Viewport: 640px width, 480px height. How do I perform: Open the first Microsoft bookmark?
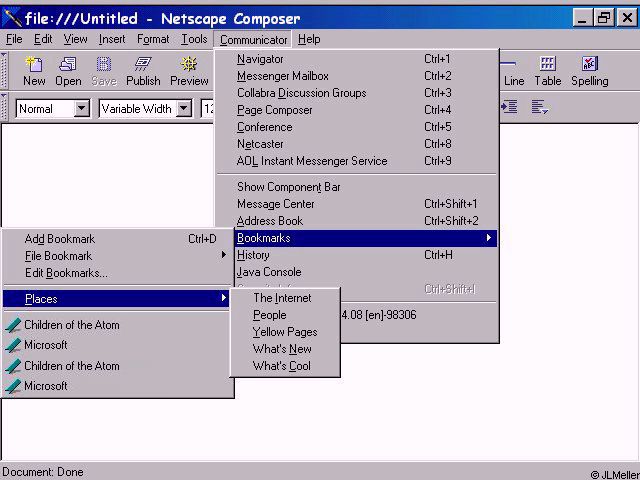[117, 345]
